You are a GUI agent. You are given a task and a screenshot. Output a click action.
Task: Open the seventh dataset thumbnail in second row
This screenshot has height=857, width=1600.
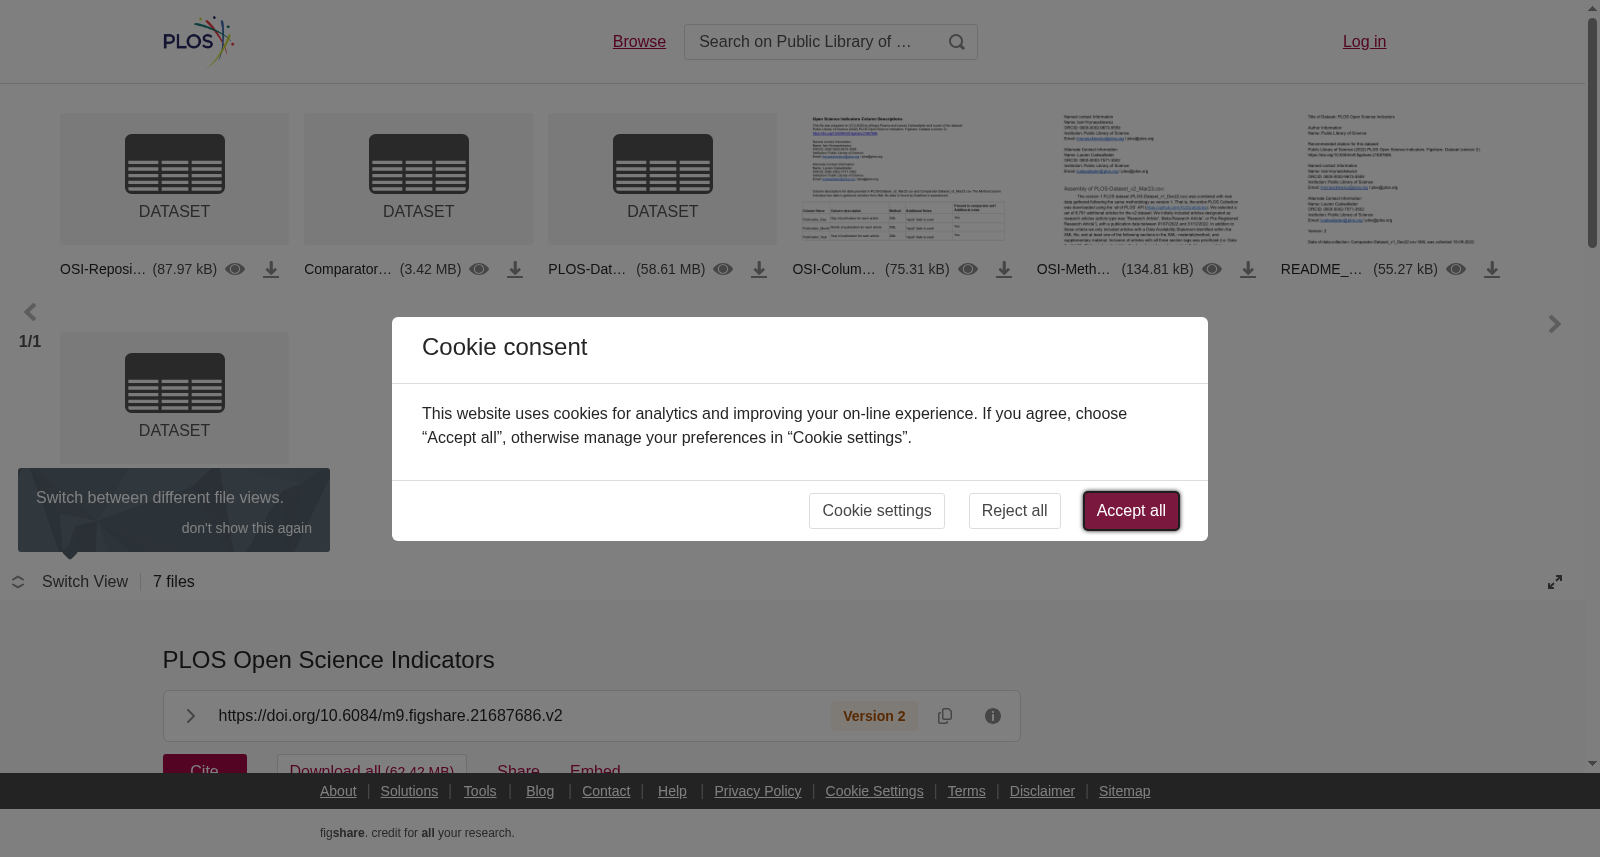point(174,398)
